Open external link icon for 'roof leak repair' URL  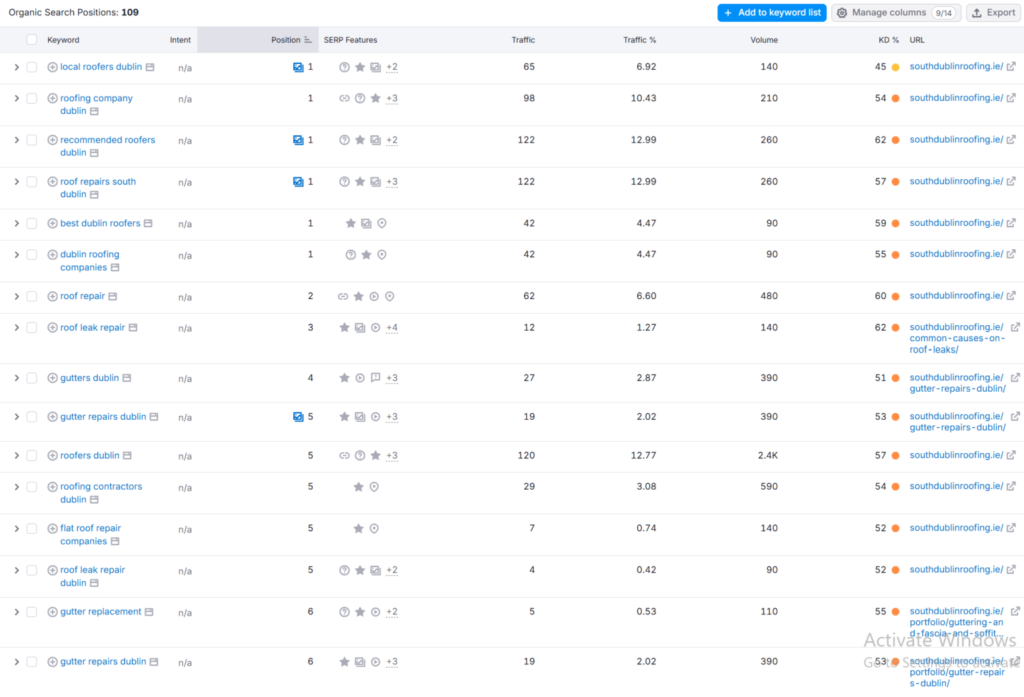tap(1016, 327)
